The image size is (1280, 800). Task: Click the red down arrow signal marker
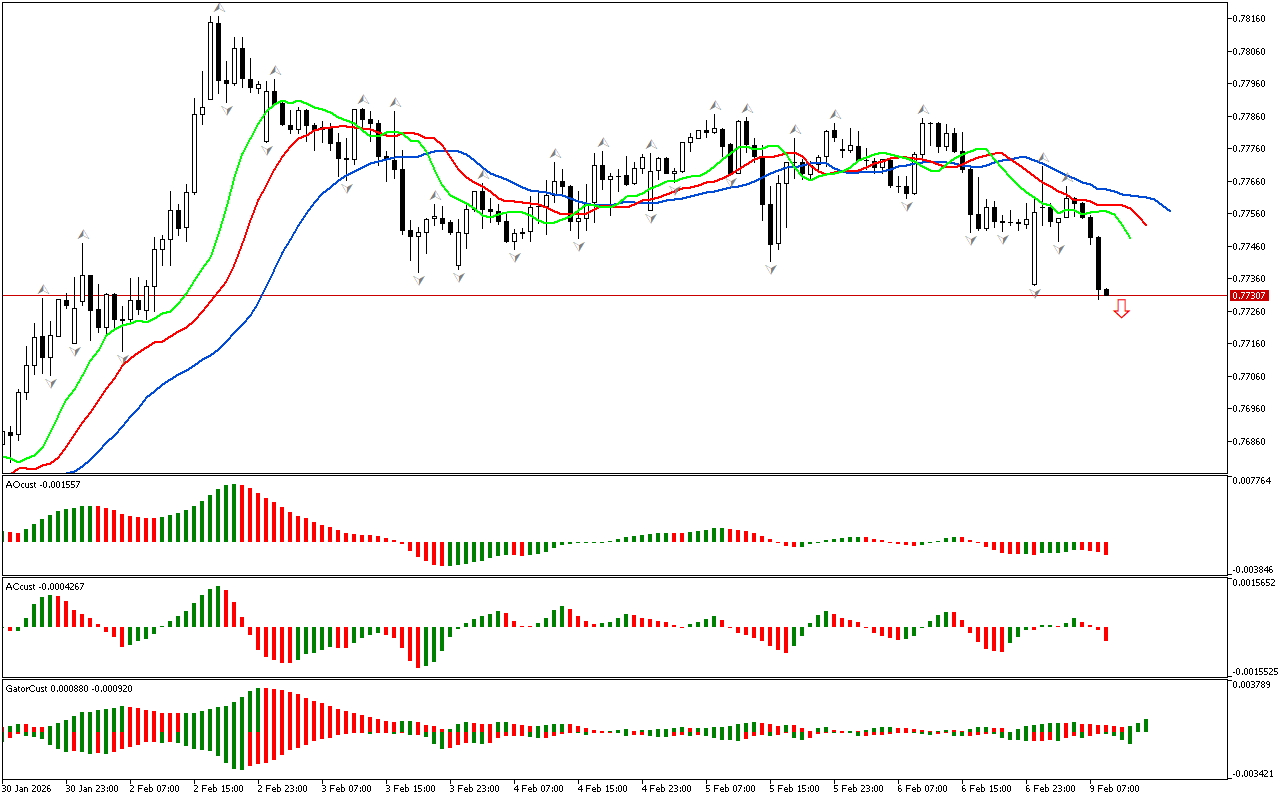(1121, 309)
